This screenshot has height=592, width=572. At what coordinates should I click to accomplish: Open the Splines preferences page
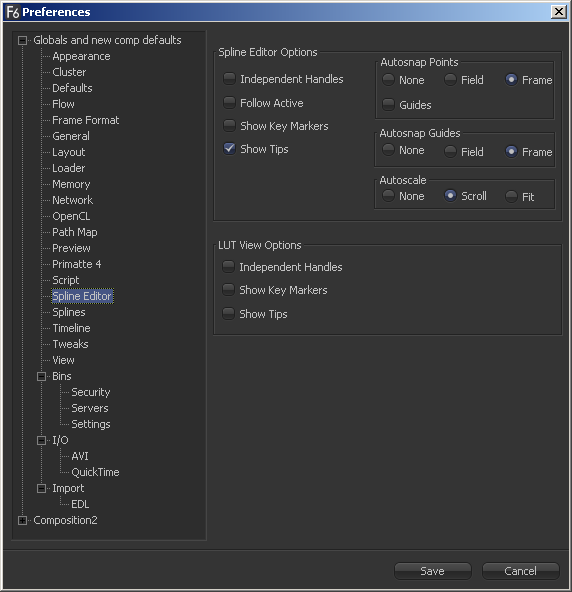click(69, 312)
